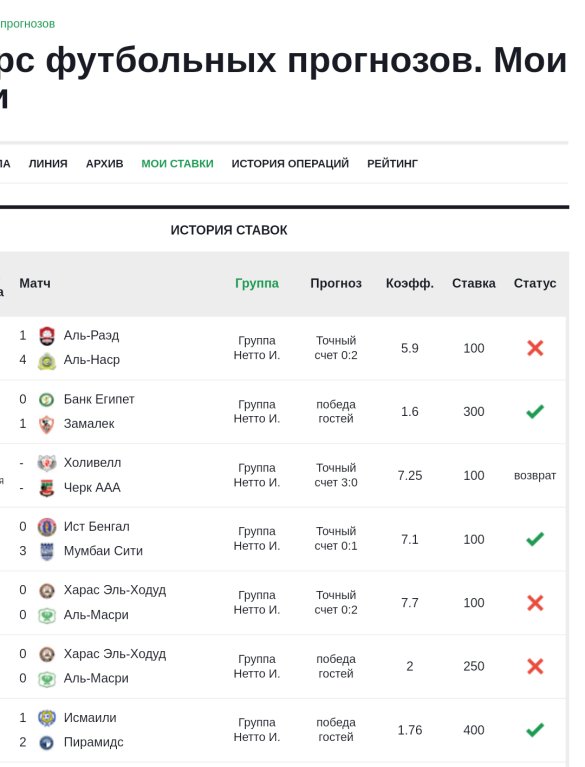Open the Холивелл team name link
Screen dimensions: 585x767
click(92, 463)
